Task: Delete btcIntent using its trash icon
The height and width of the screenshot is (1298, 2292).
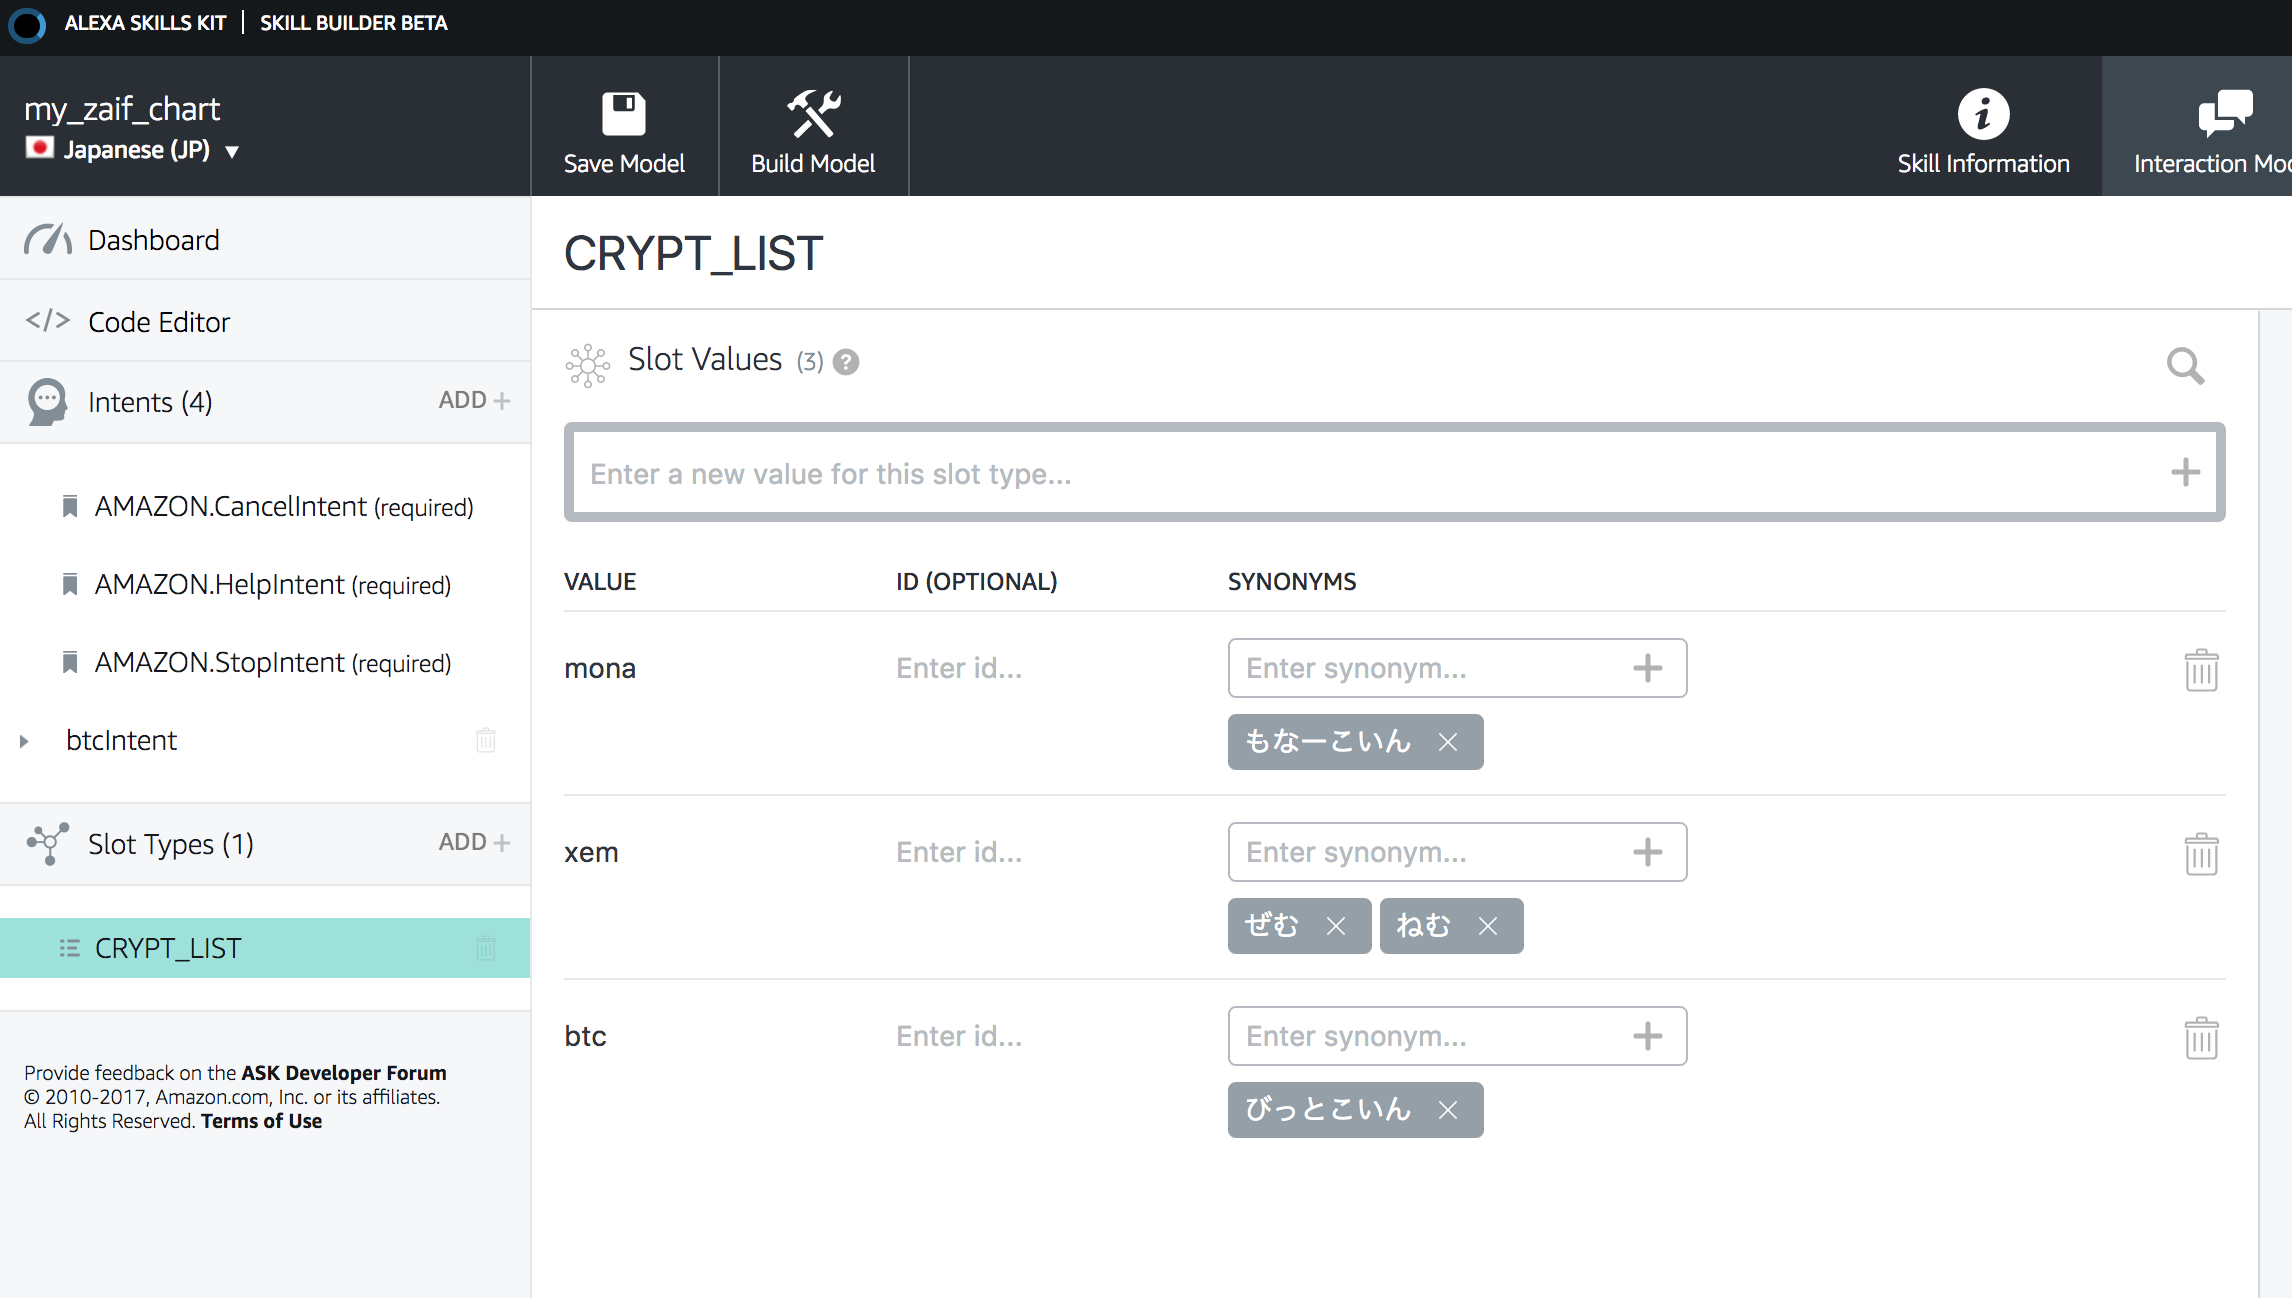Action: pos(486,740)
